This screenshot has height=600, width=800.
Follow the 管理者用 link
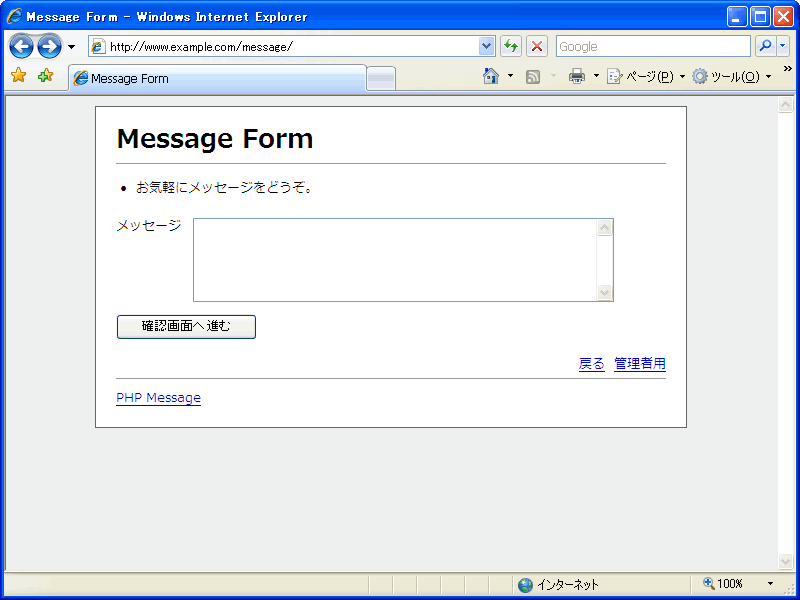tap(640, 364)
